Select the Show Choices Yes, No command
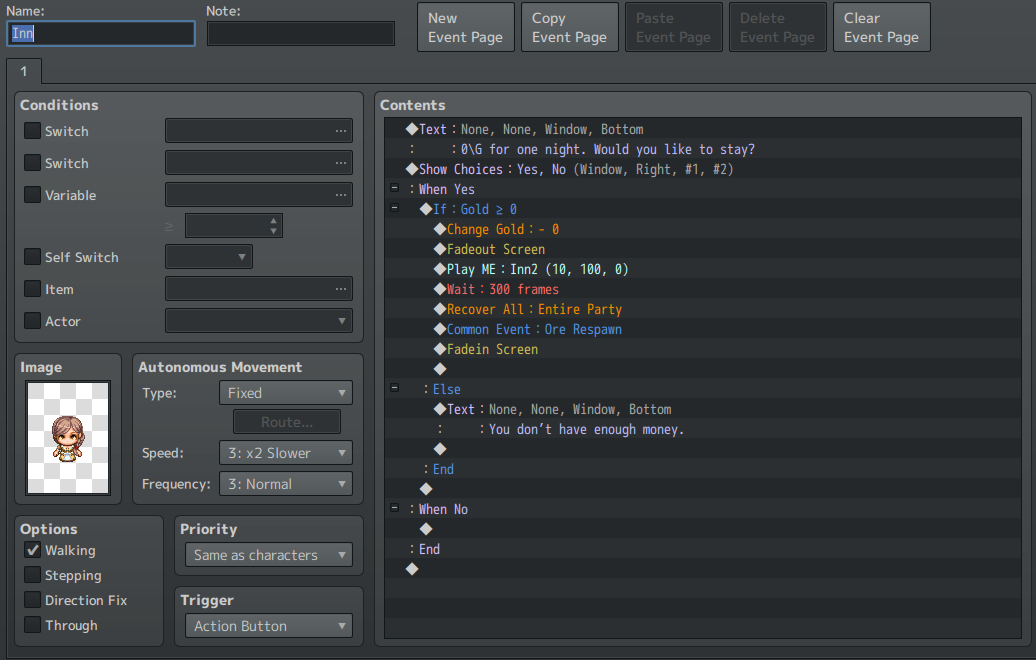Viewport: 1036px width, 660px height. (703, 168)
